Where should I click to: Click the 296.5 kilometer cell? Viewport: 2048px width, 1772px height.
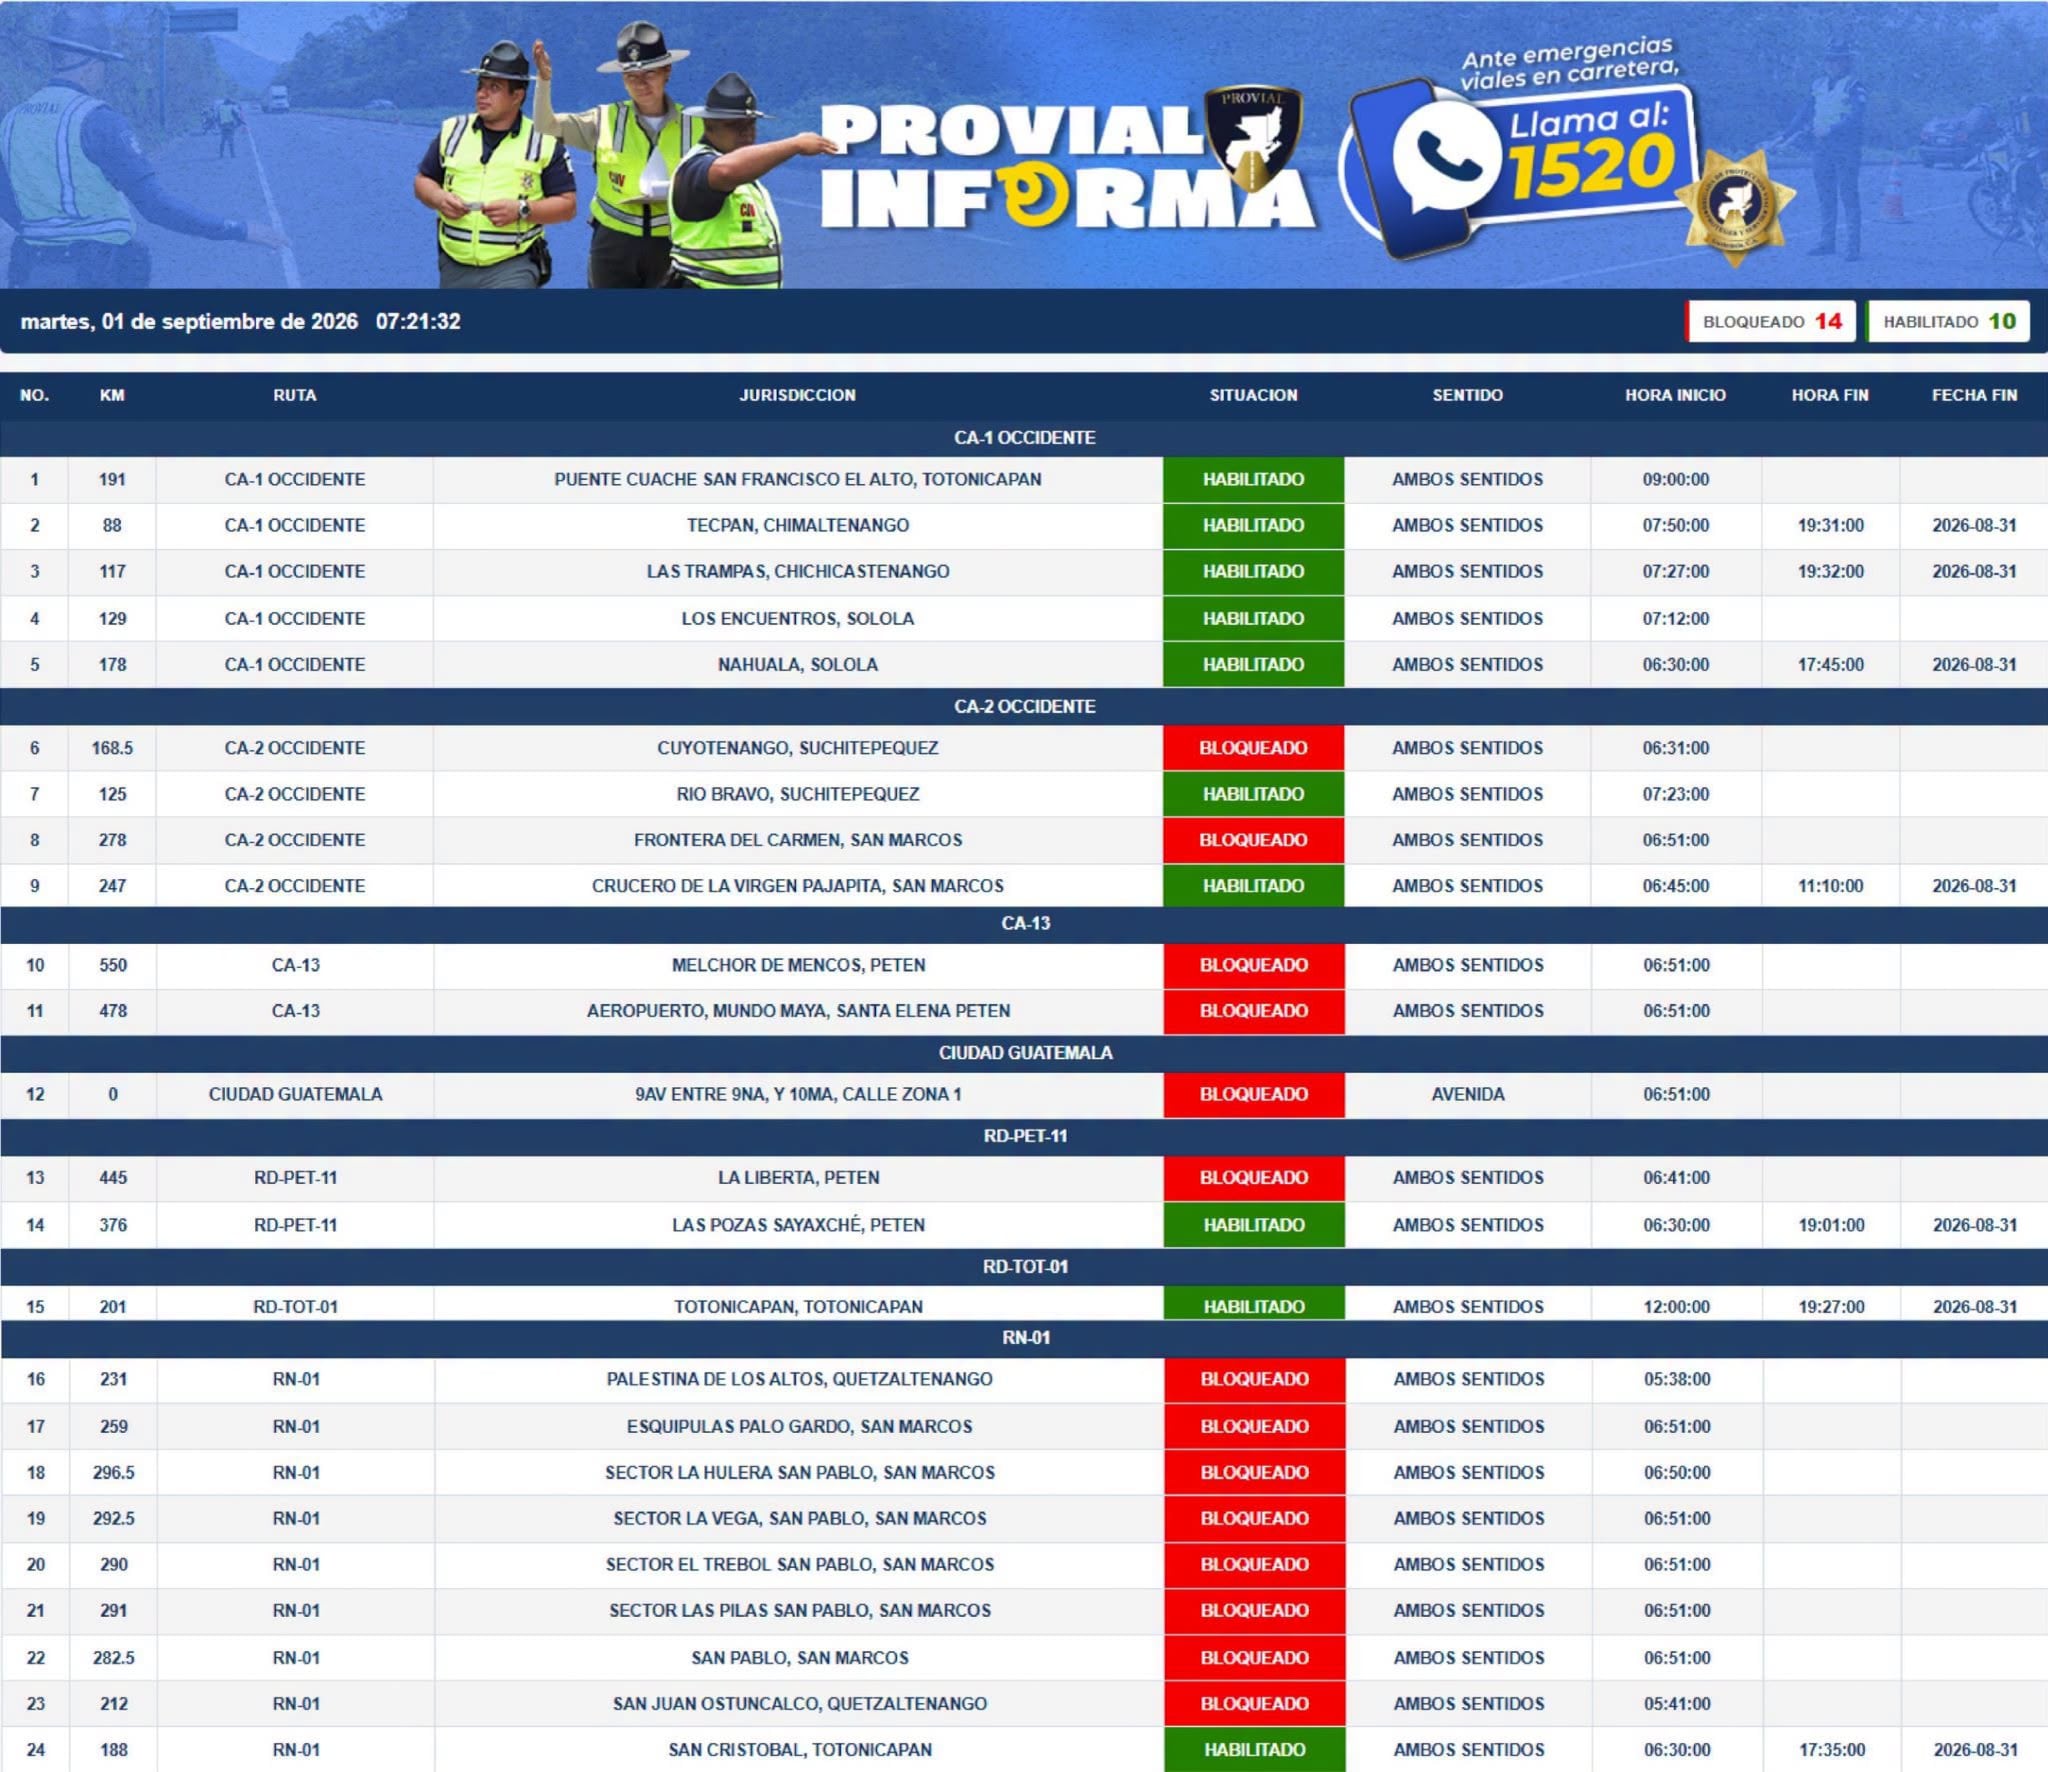(113, 1473)
